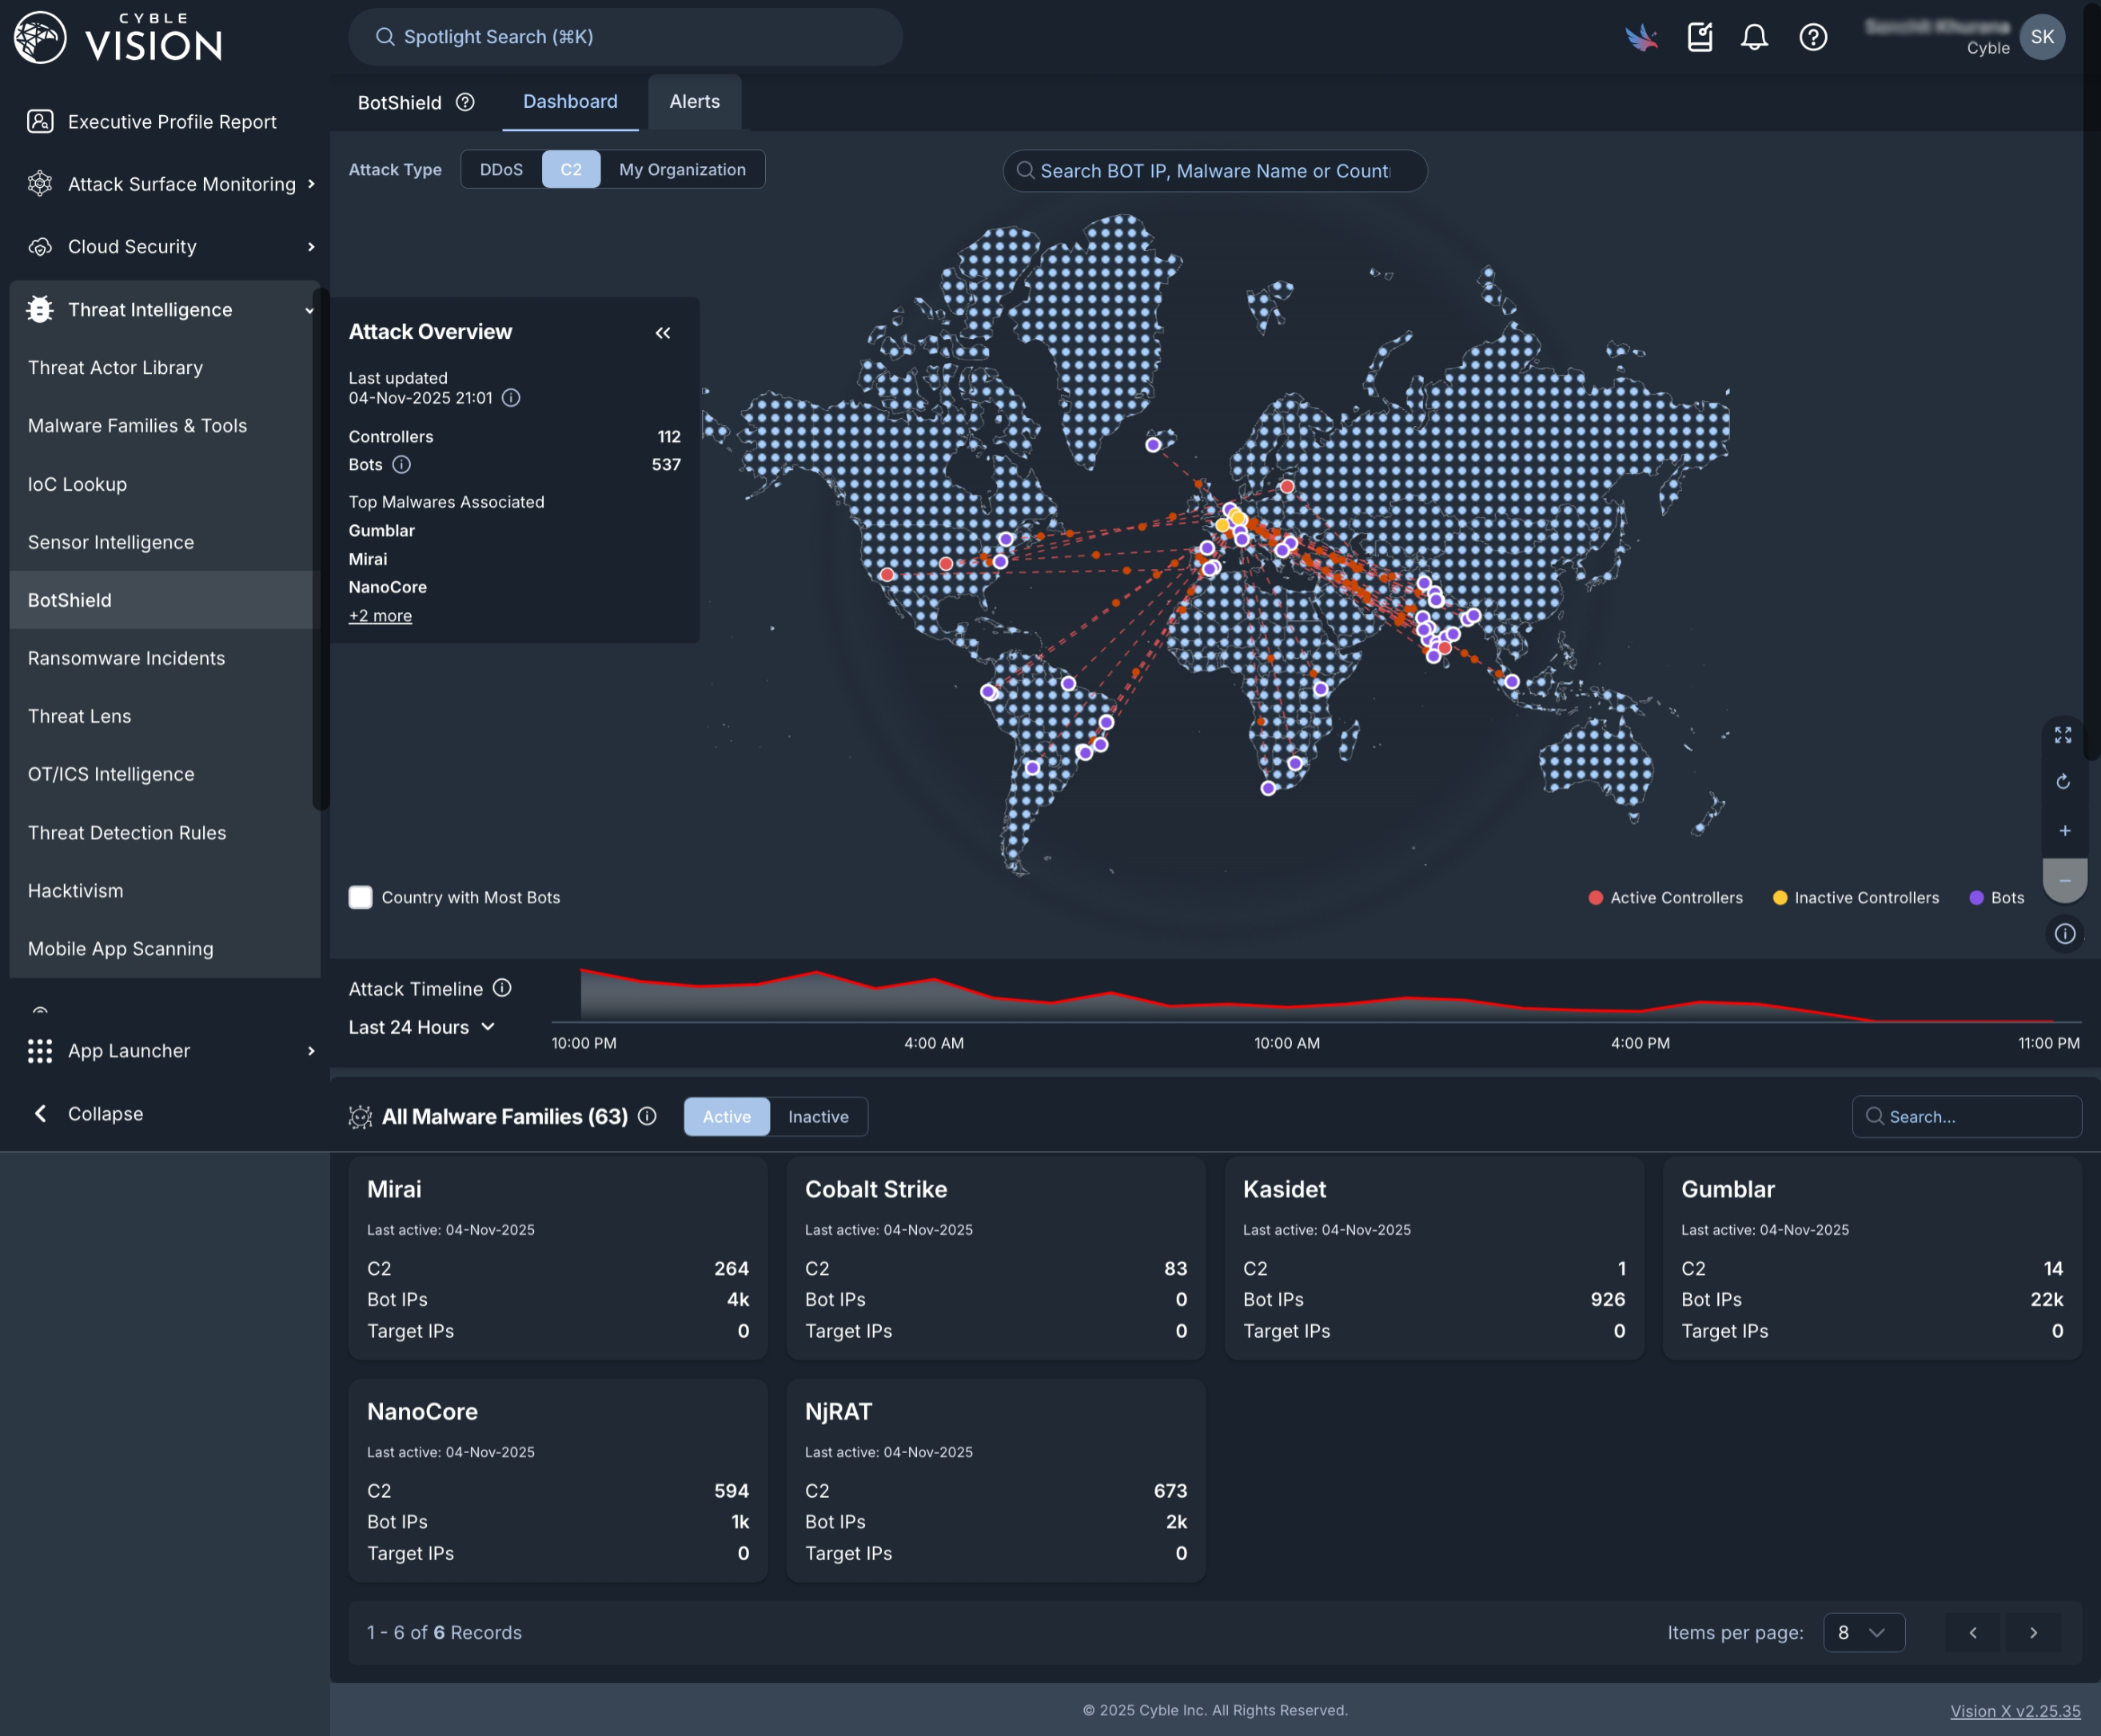The height and width of the screenshot is (1736, 2101).
Task: Open Last 24 Hours timeline dropdown
Action: pos(422,1027)
